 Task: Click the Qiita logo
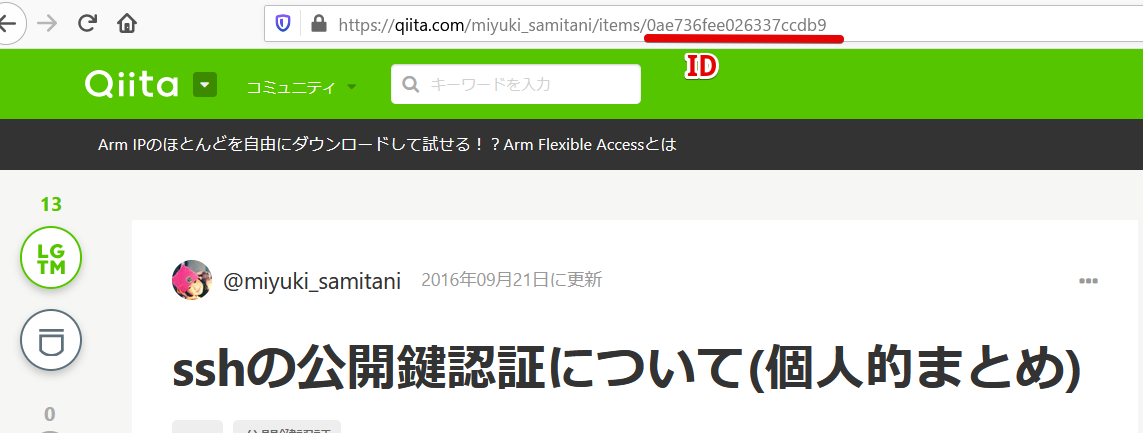pyautogui.click(x=131, y=85)
